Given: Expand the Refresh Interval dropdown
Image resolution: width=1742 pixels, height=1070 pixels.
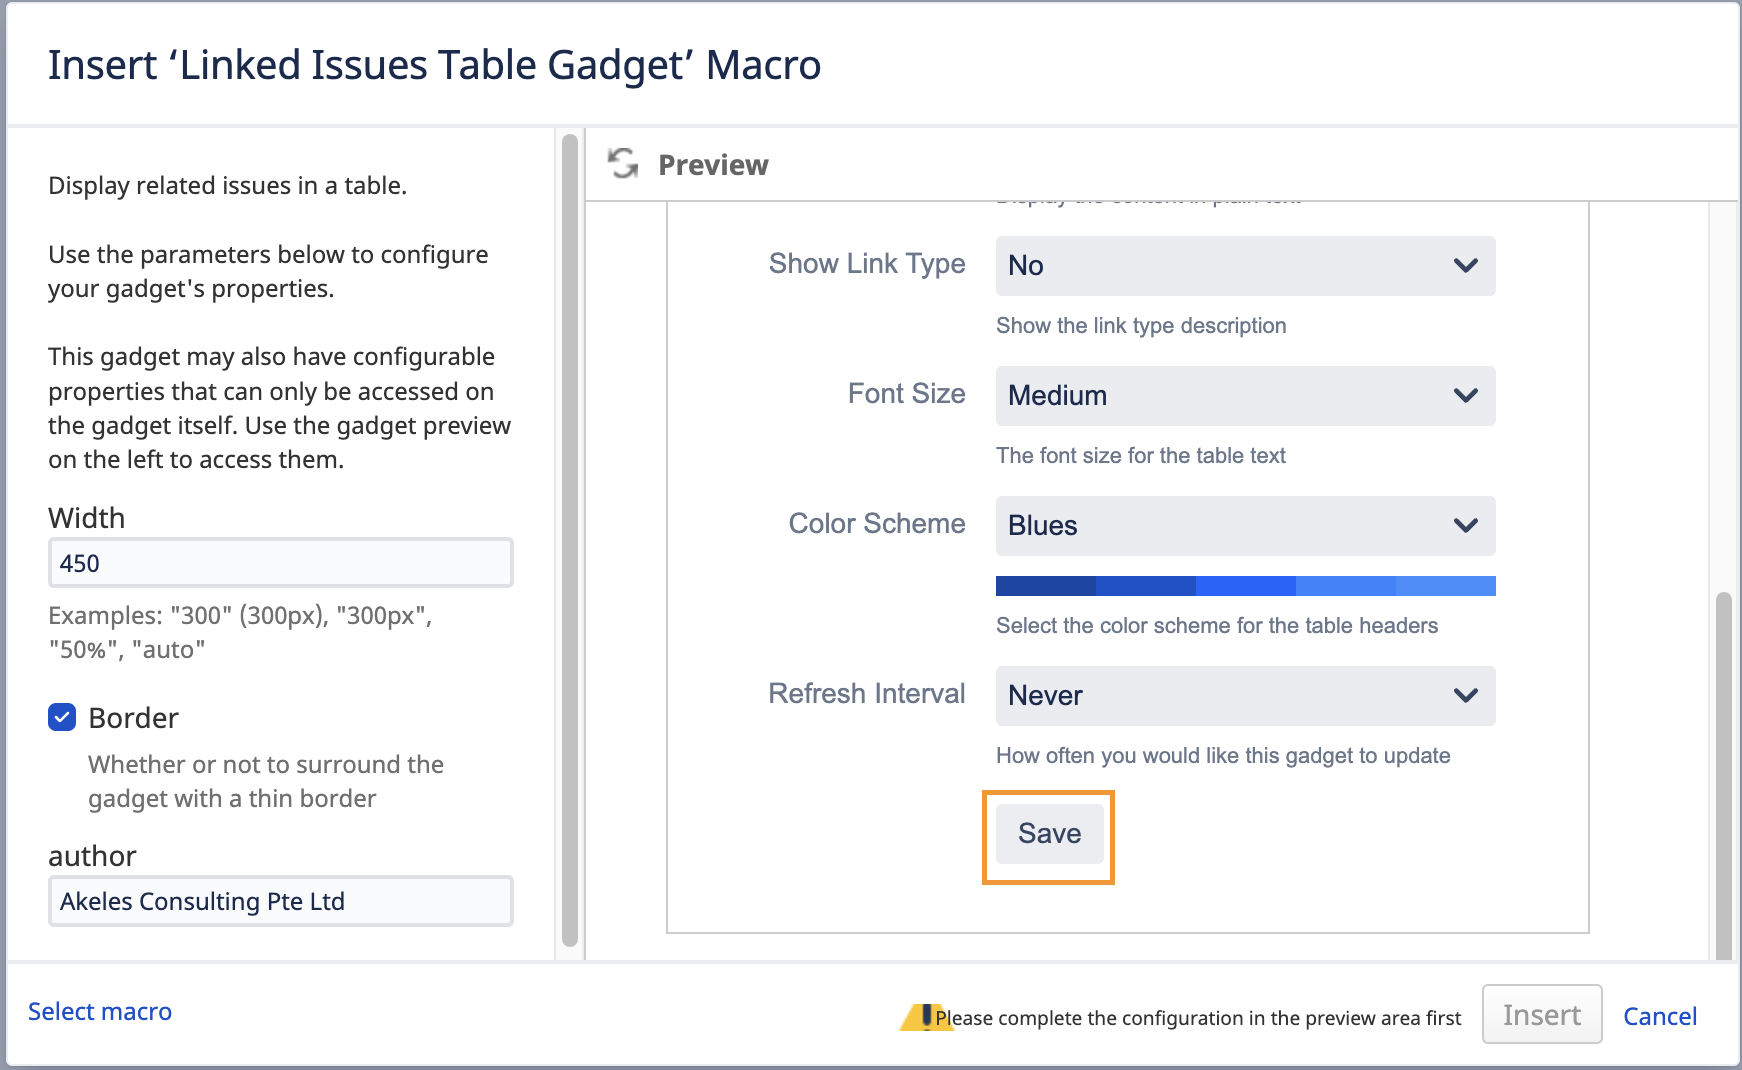Looking at the screenshot, I should pos(1244,696).
